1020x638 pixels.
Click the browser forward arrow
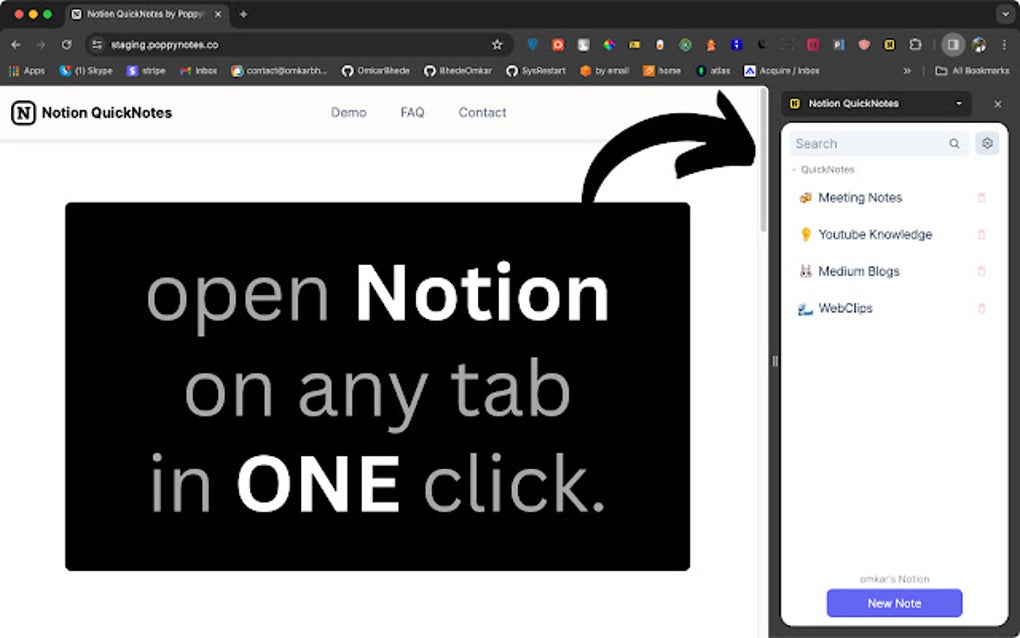[41, 45]
